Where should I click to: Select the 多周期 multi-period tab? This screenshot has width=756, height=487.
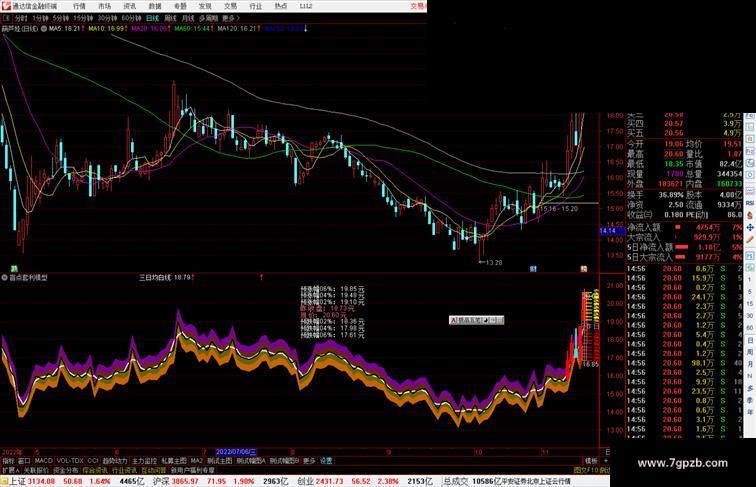208,18
